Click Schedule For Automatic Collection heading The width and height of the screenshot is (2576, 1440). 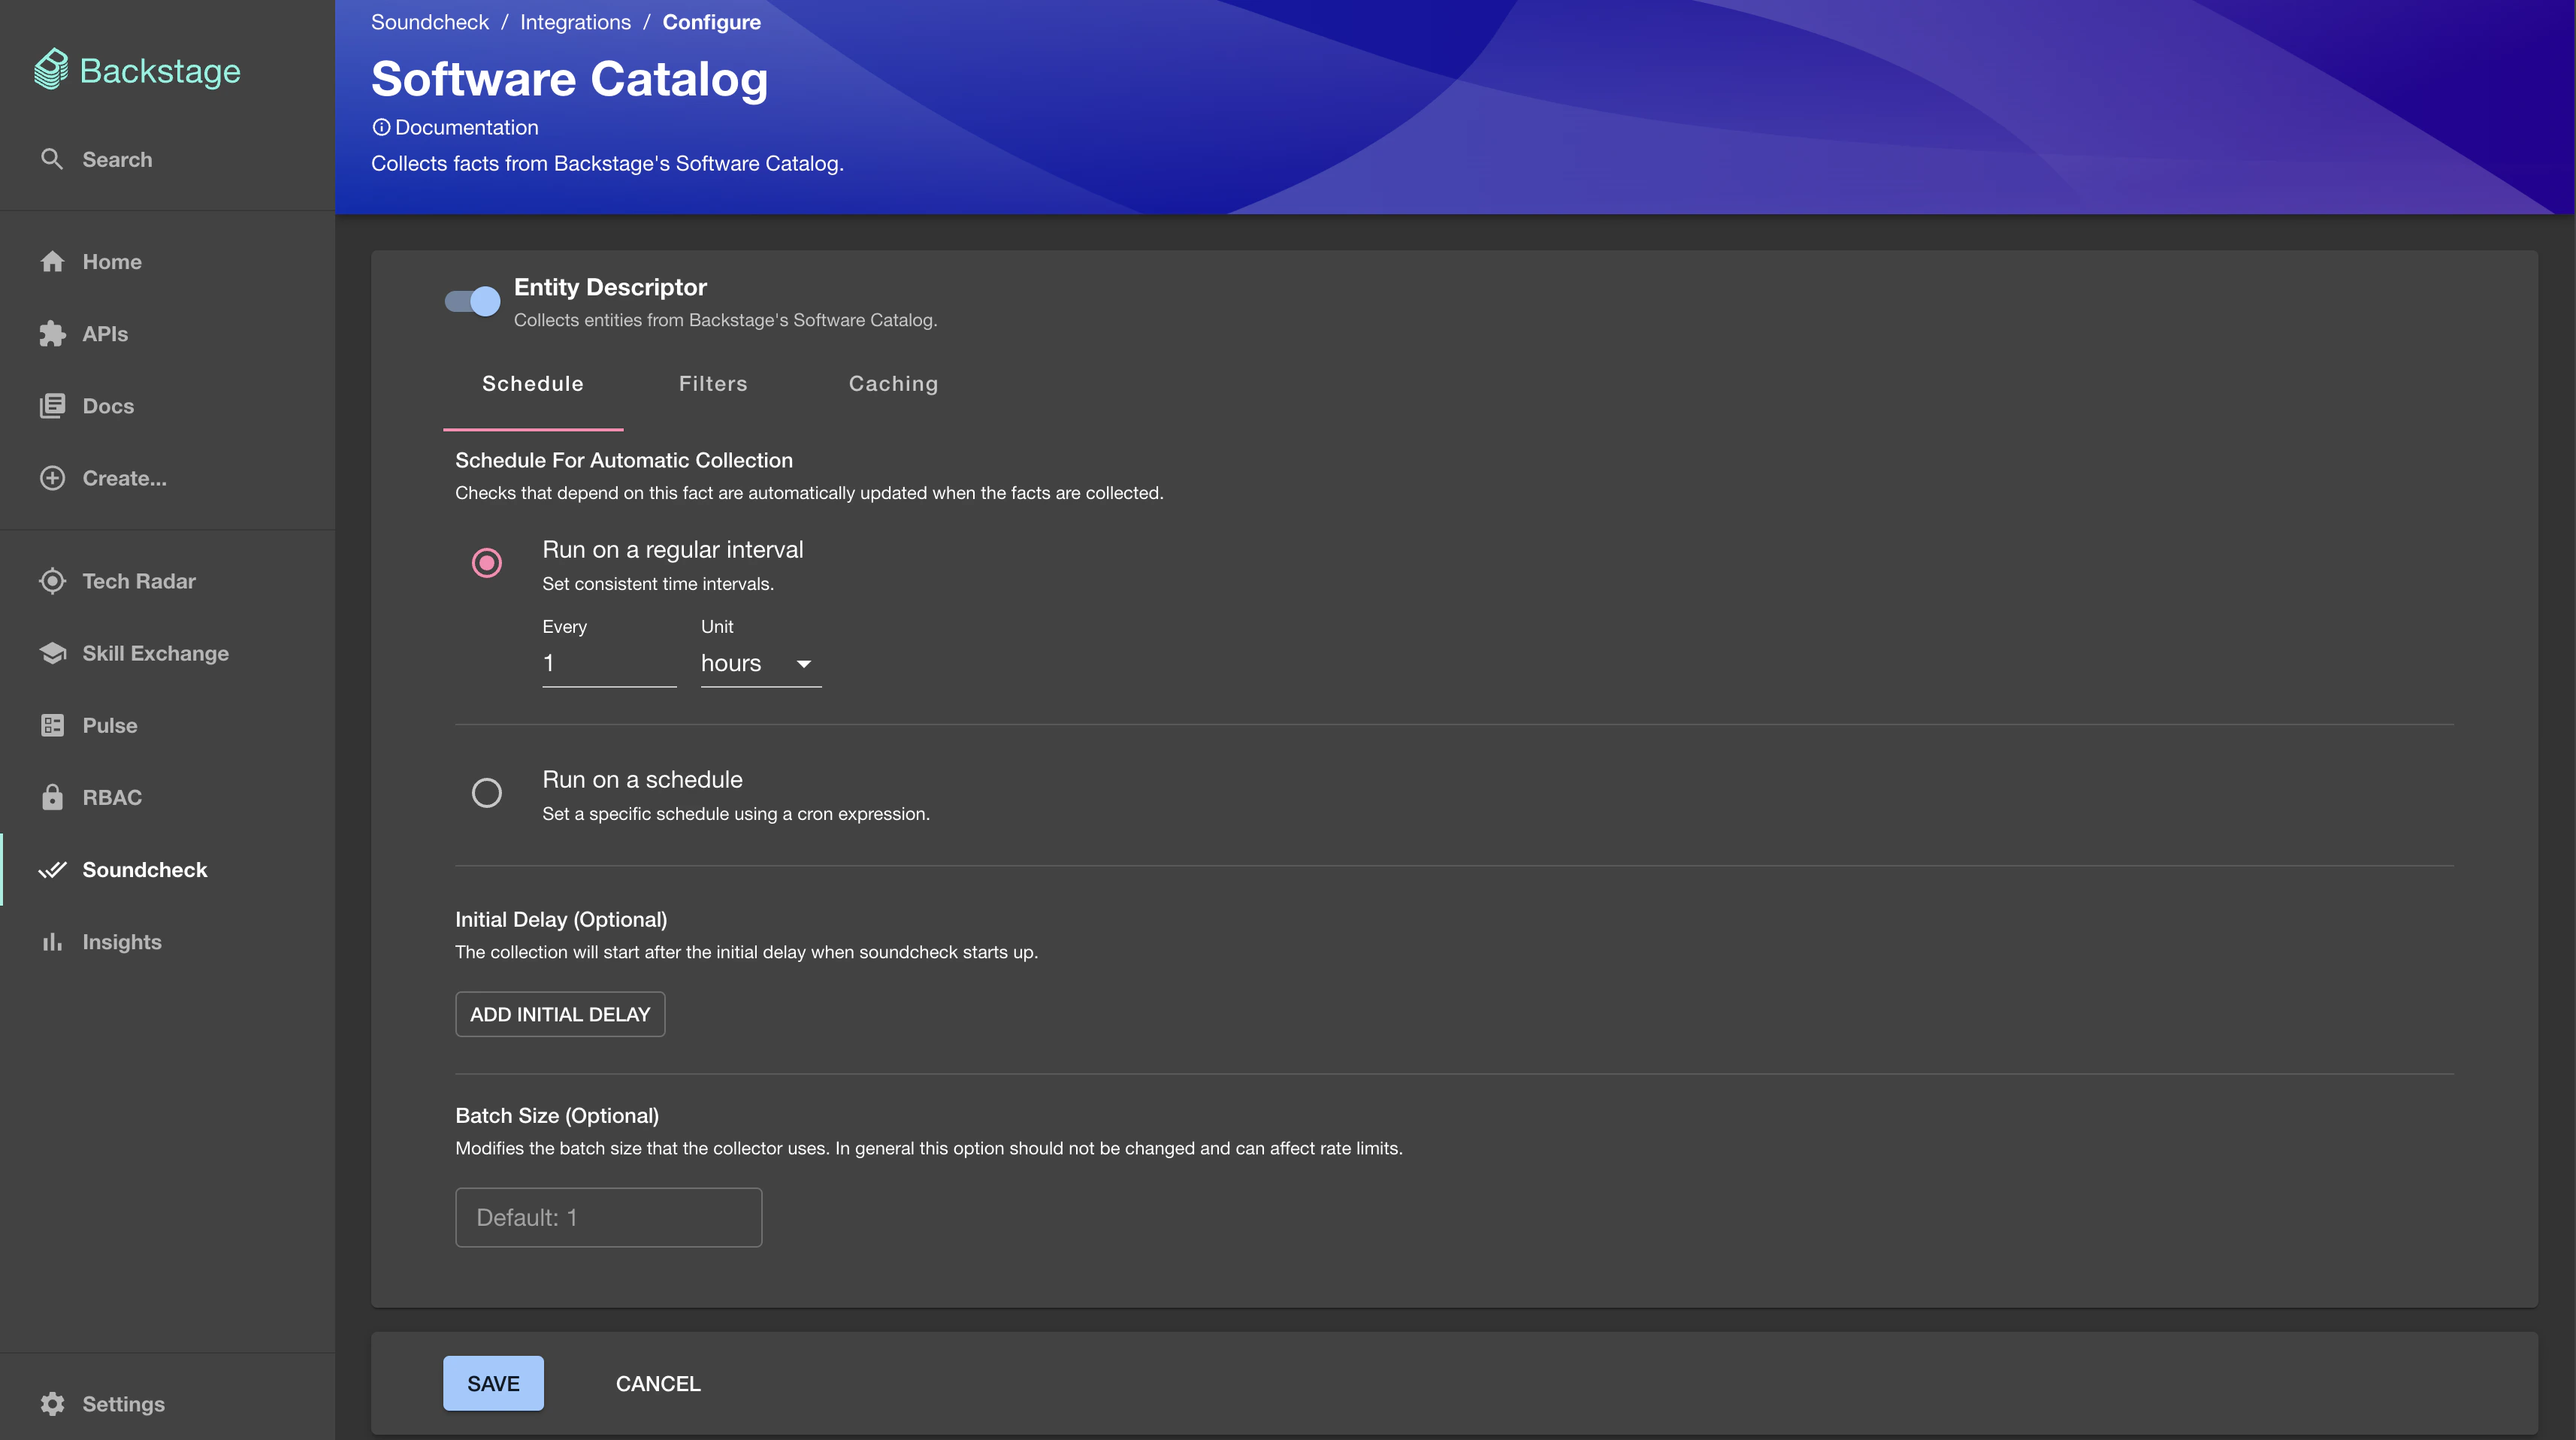pos(623,460)
